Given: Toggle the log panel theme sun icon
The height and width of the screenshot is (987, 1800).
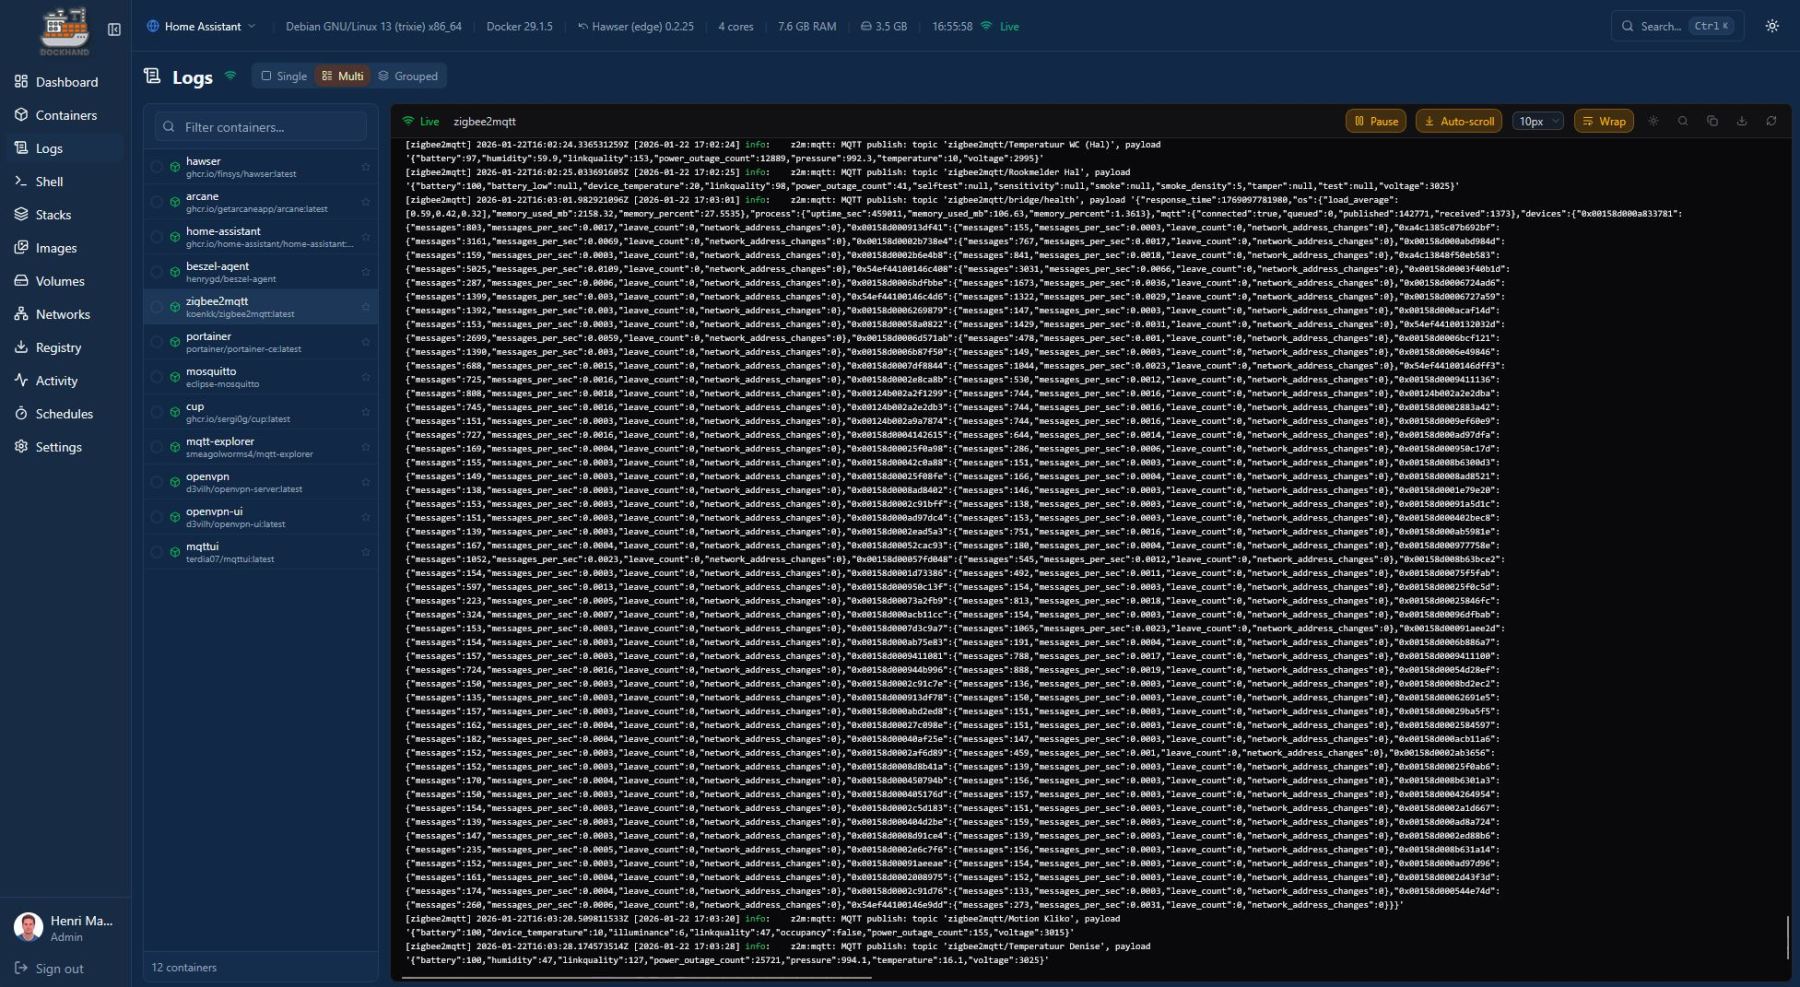Looking at the screenshot, I should pyautogui.click(x=1653, y=121).
